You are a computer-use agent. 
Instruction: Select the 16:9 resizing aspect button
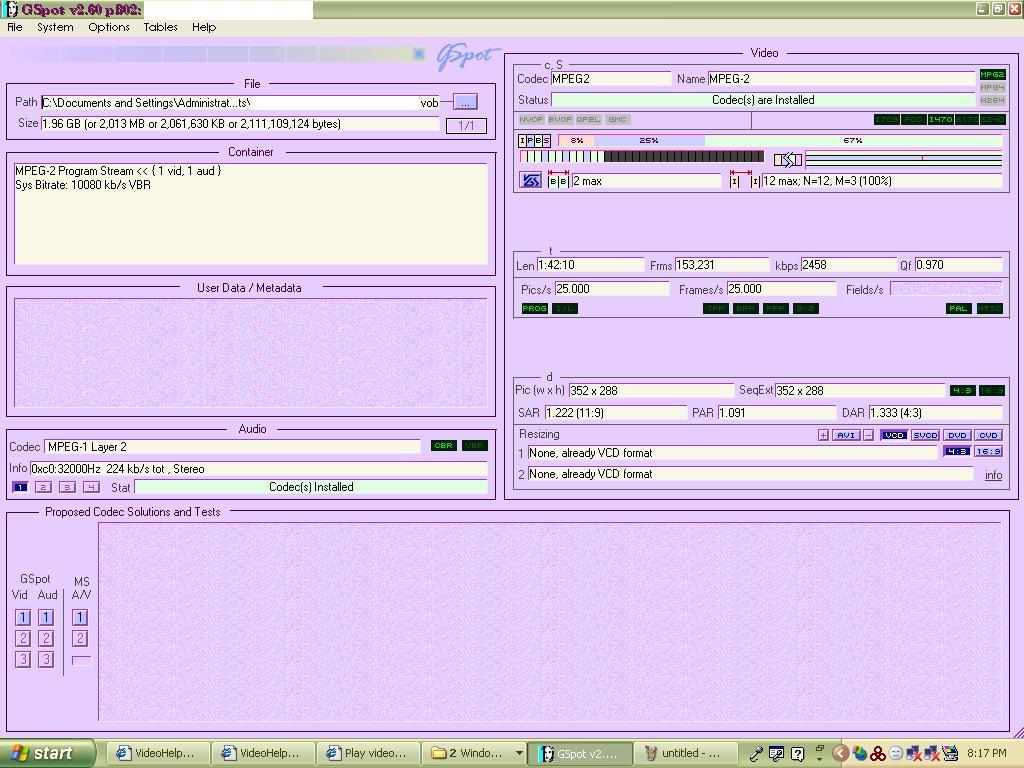pyautogui.click(x=989, y=451)
